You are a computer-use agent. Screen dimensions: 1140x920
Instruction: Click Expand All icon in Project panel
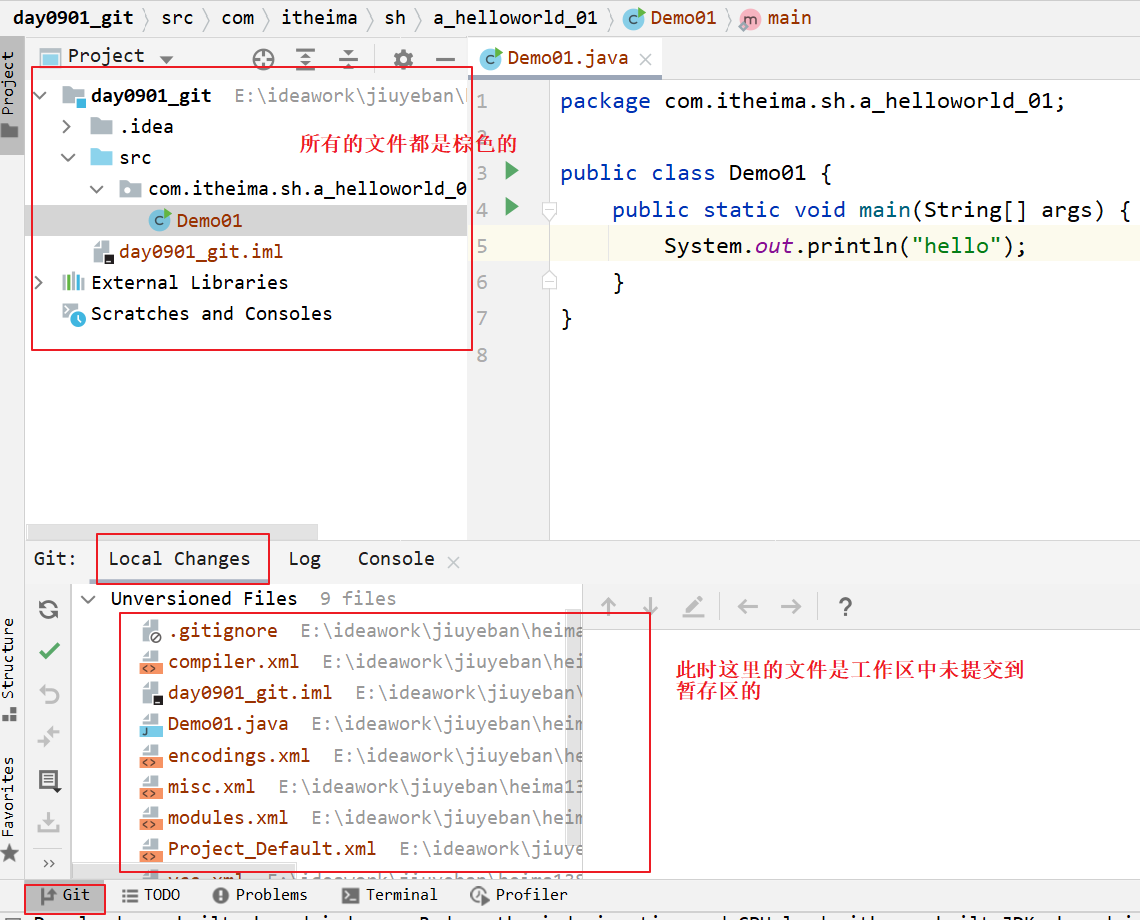tap(305, 59)
